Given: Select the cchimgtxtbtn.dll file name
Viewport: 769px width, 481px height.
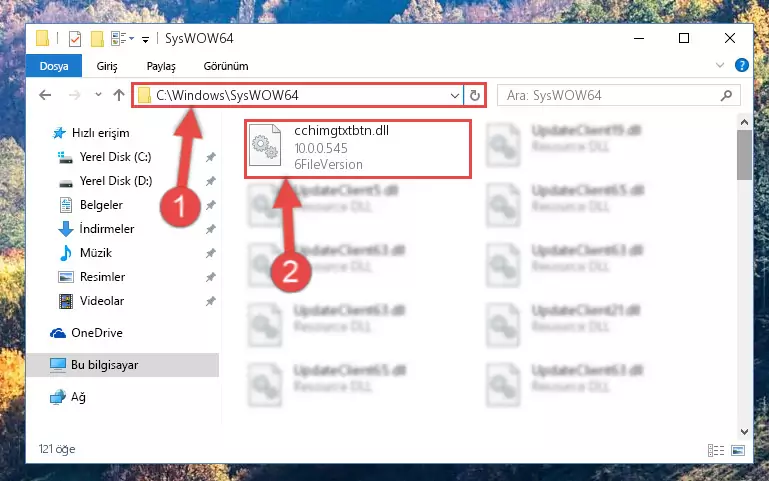Looking at the screenshot, I should pyautogui.click(x=341, y=130).
